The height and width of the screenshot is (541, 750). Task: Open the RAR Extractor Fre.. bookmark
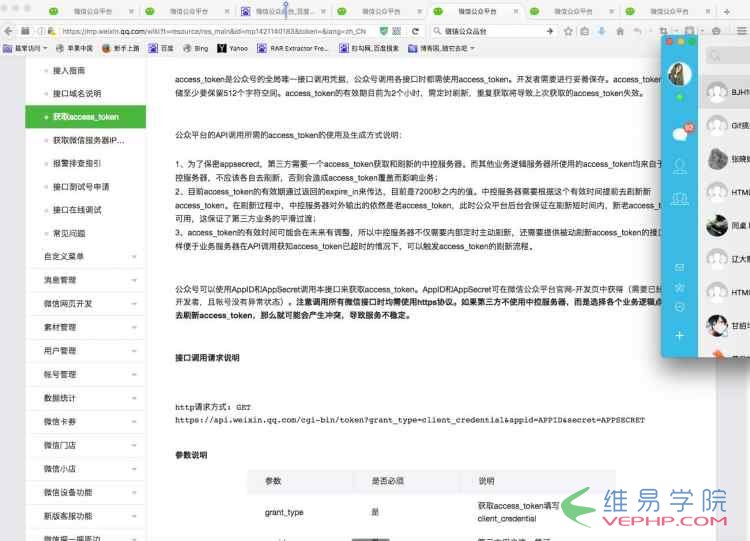click(293, 48)
